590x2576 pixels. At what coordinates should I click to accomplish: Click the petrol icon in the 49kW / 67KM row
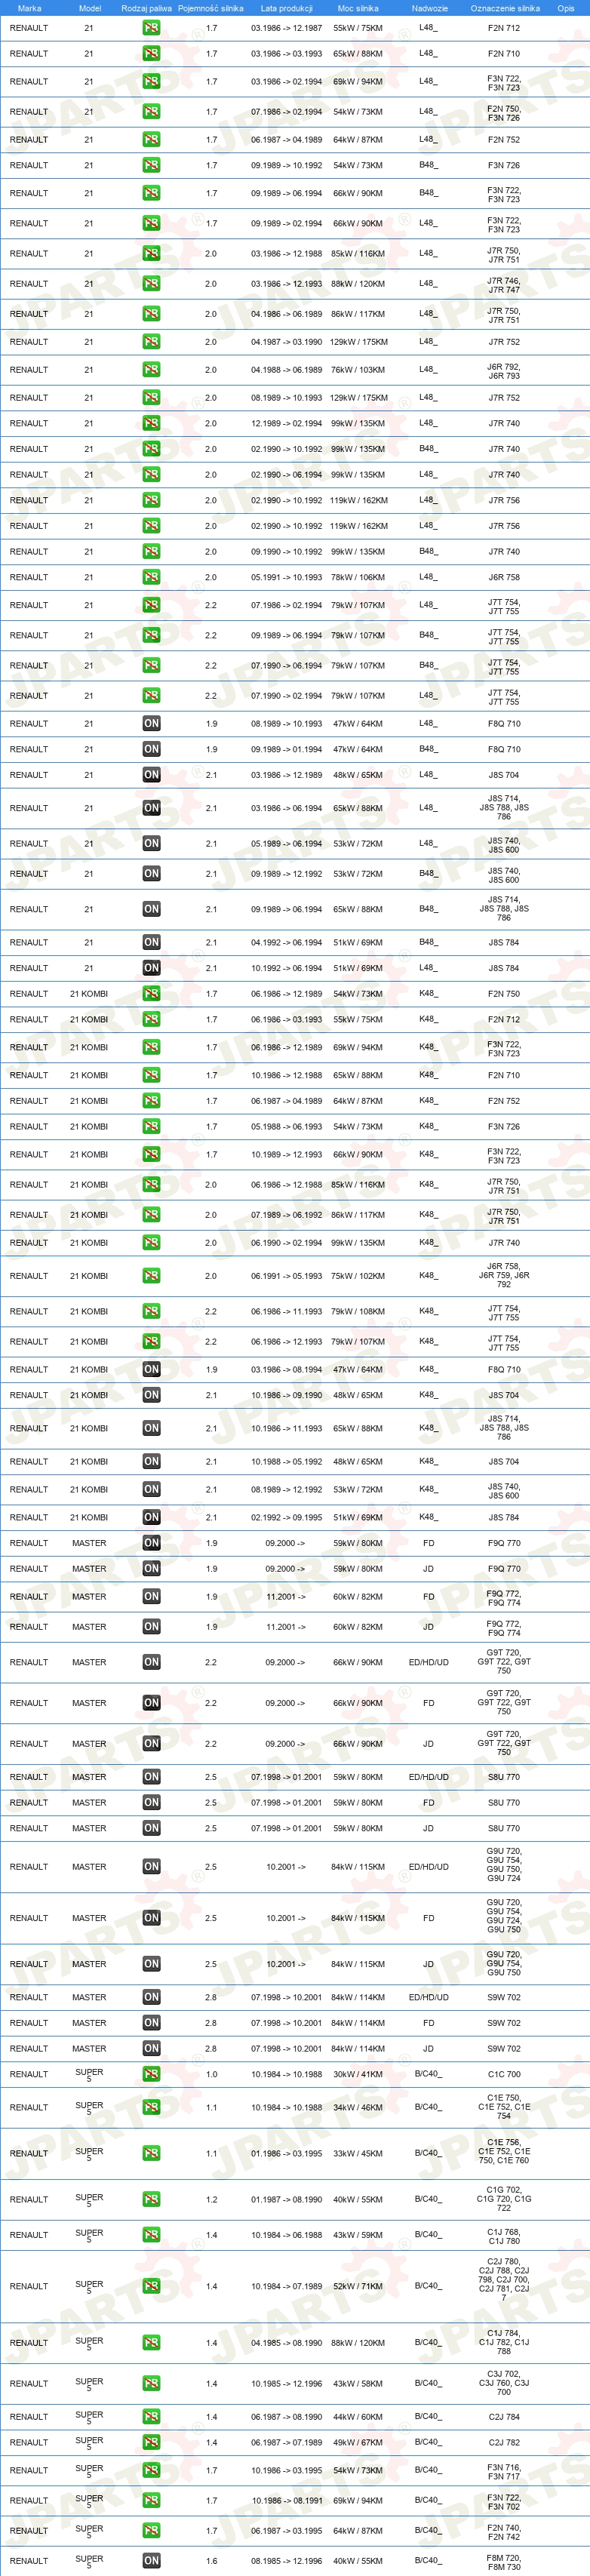pyautogui.click(x=151, y=2442)
